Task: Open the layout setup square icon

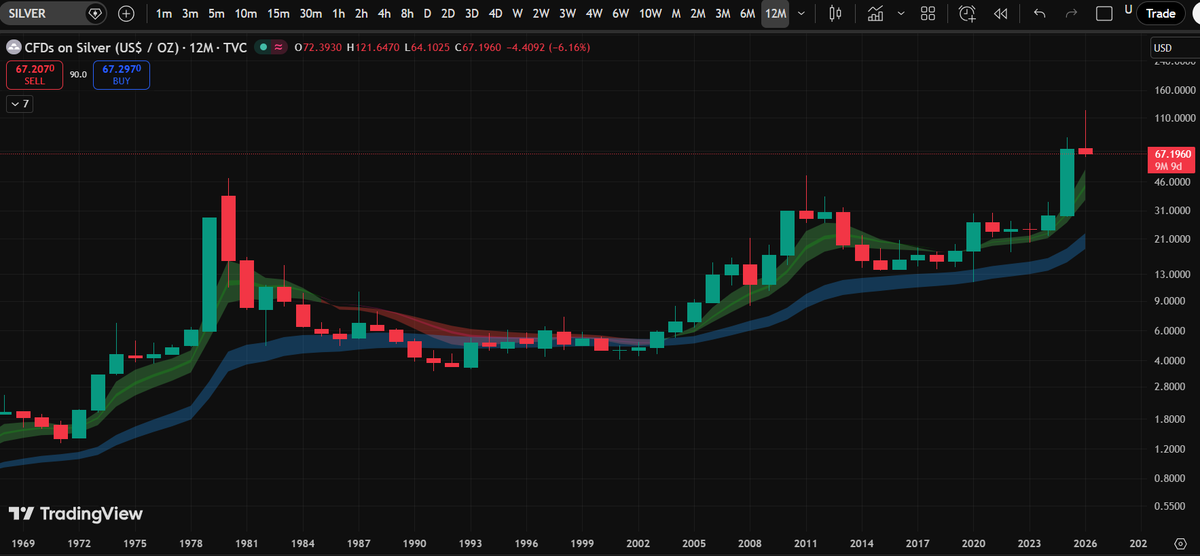Action: pos(1104,14)
